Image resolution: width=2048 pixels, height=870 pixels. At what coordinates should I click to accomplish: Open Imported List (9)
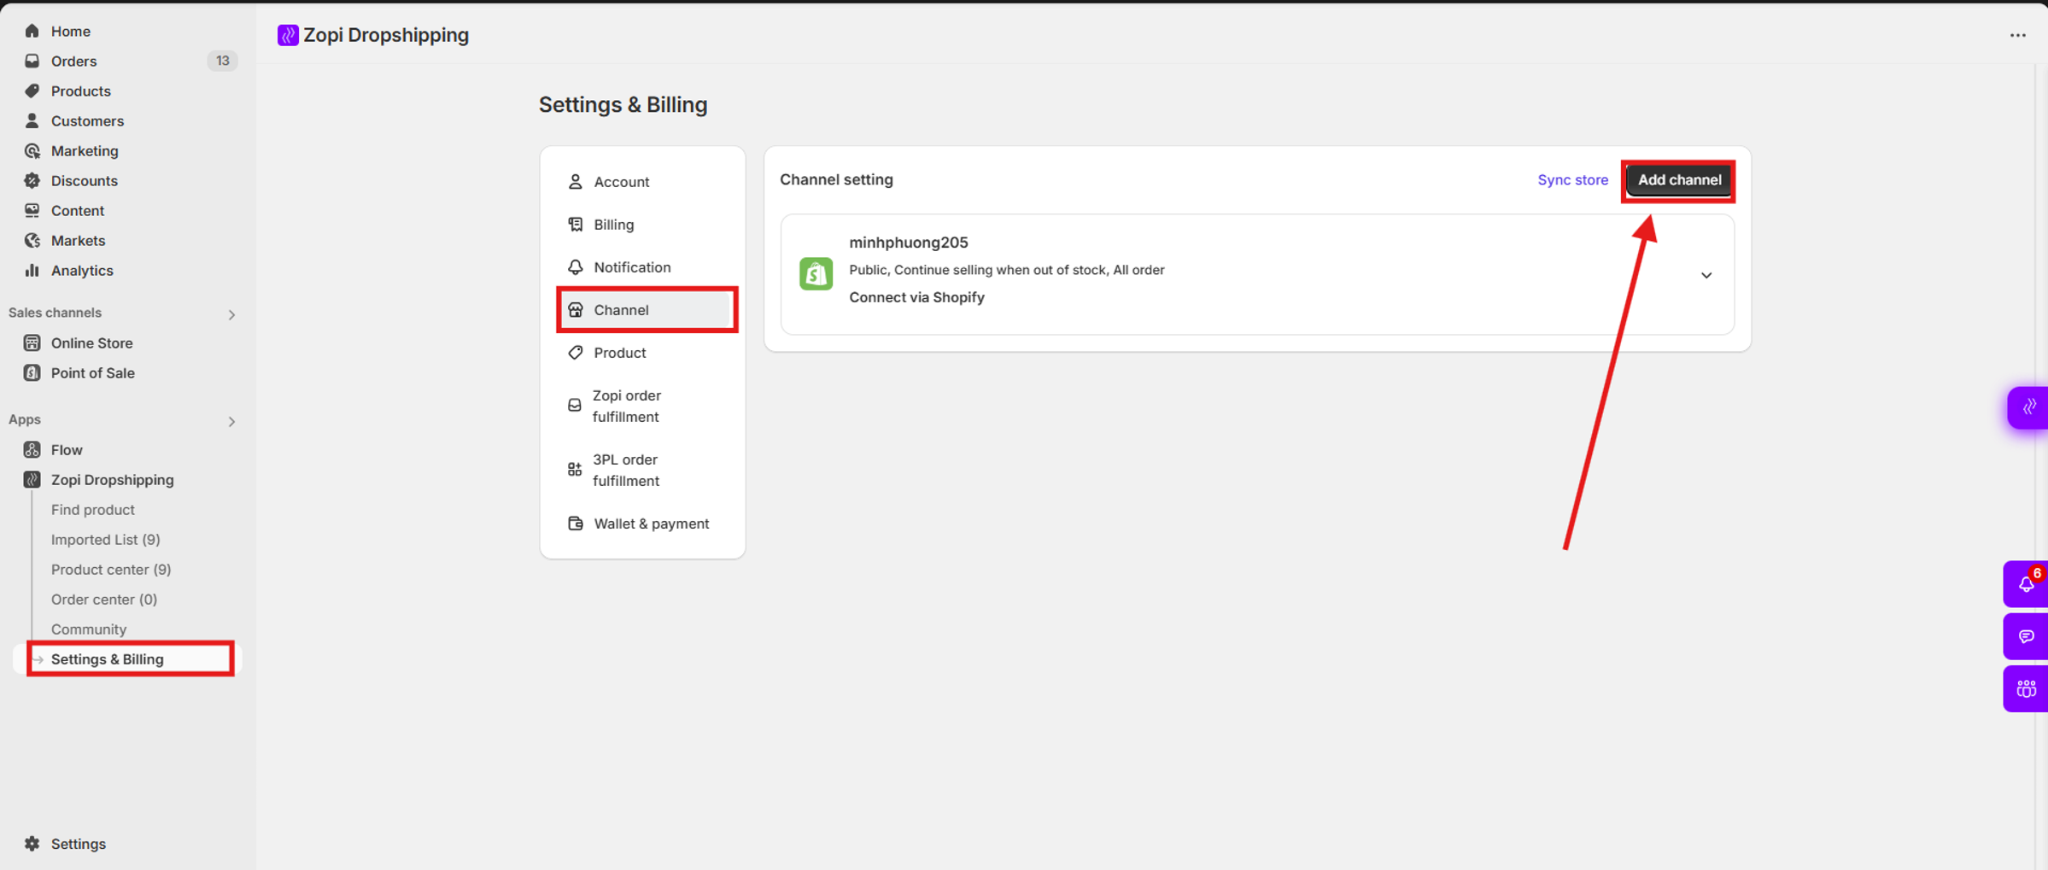pyautogui.click(x=106, y=540)
